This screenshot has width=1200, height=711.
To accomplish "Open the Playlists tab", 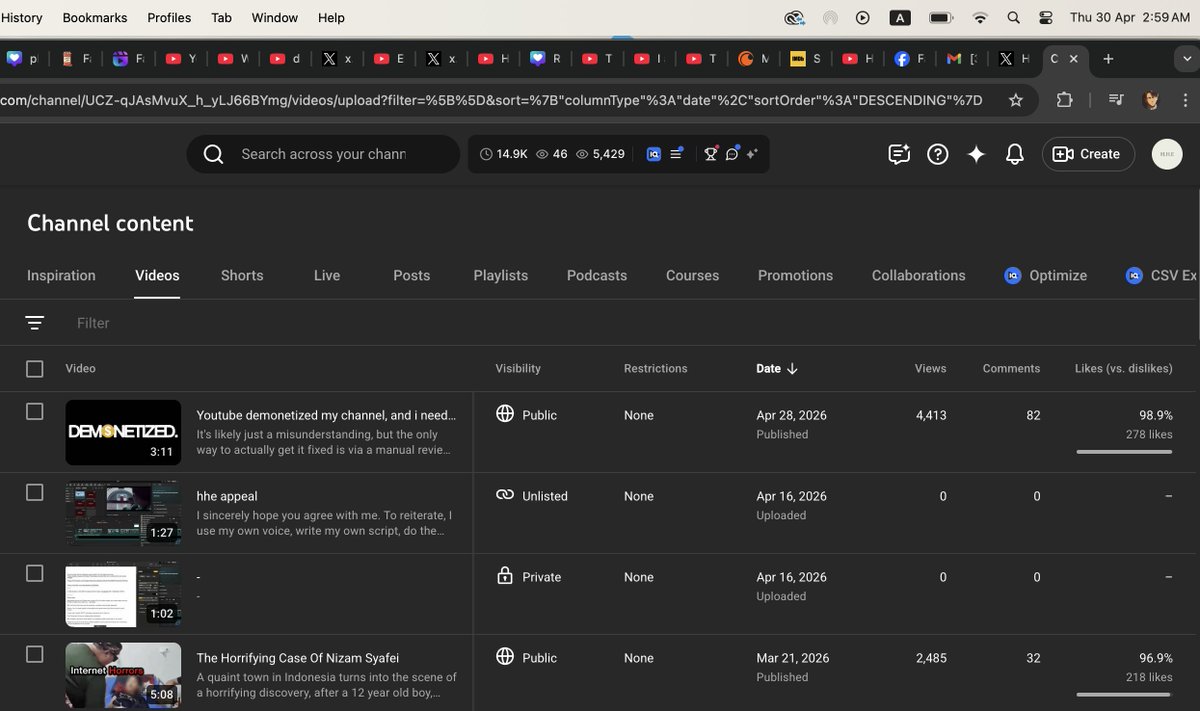I will (x=501, y=275).
